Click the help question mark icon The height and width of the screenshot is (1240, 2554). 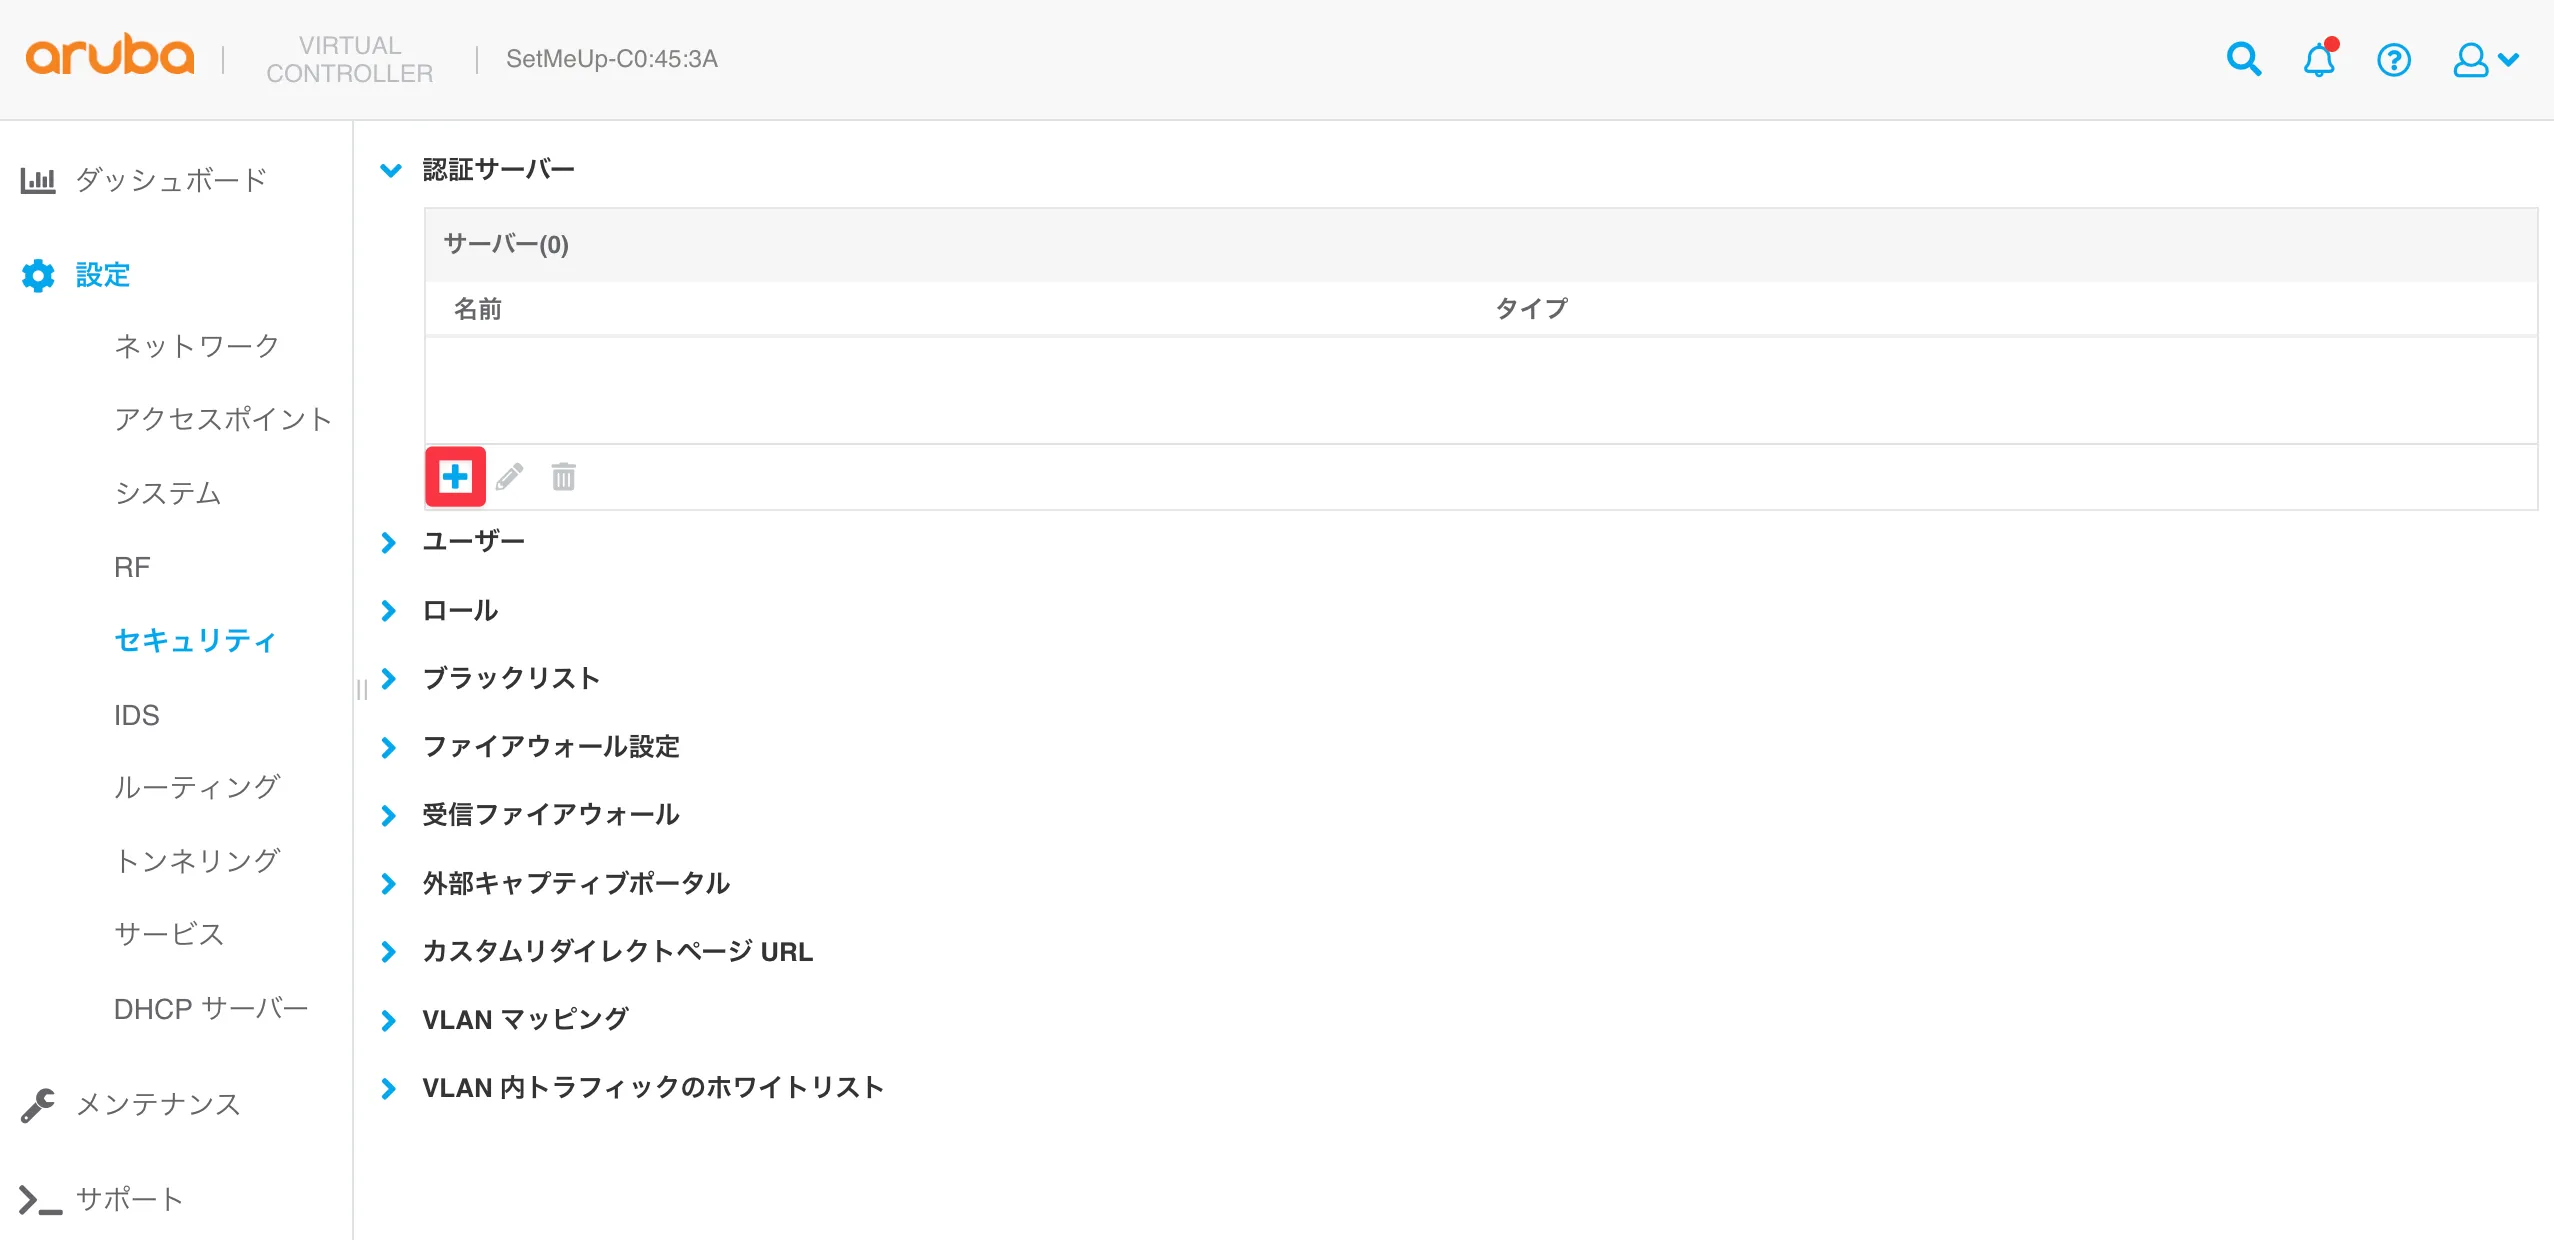point(2393,60)
